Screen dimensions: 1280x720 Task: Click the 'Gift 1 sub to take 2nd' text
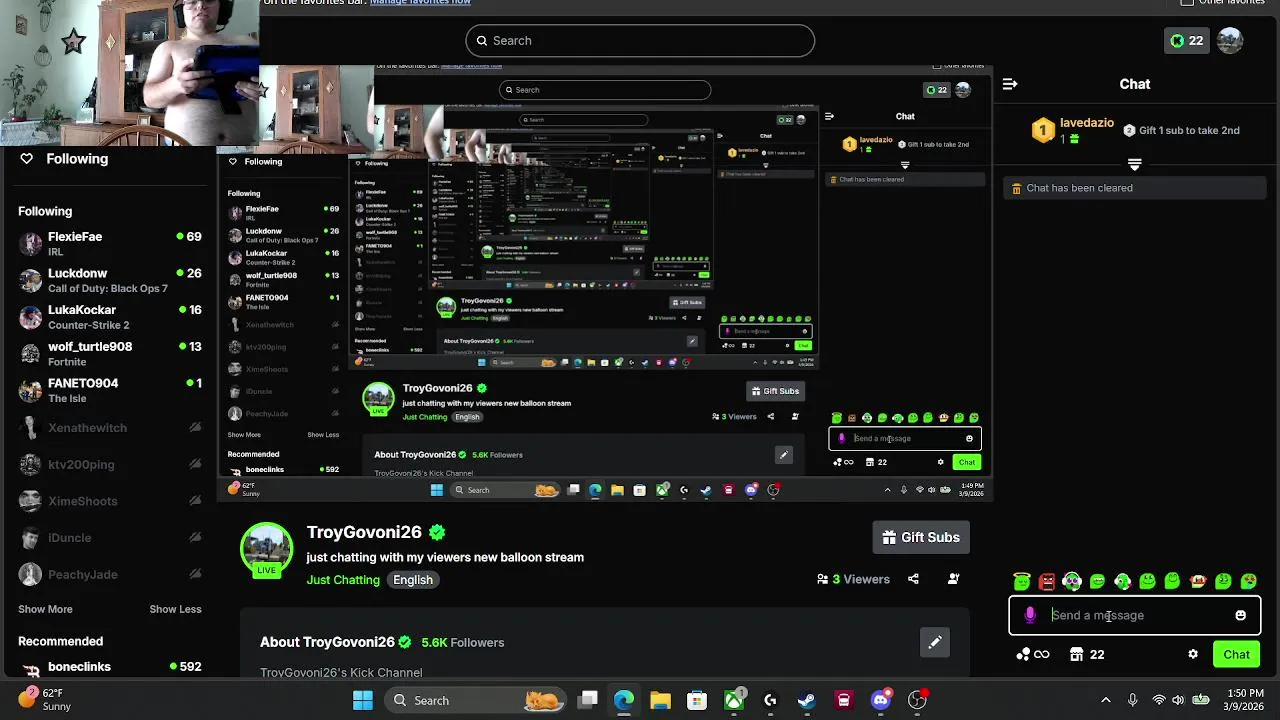coord(1189,130)
